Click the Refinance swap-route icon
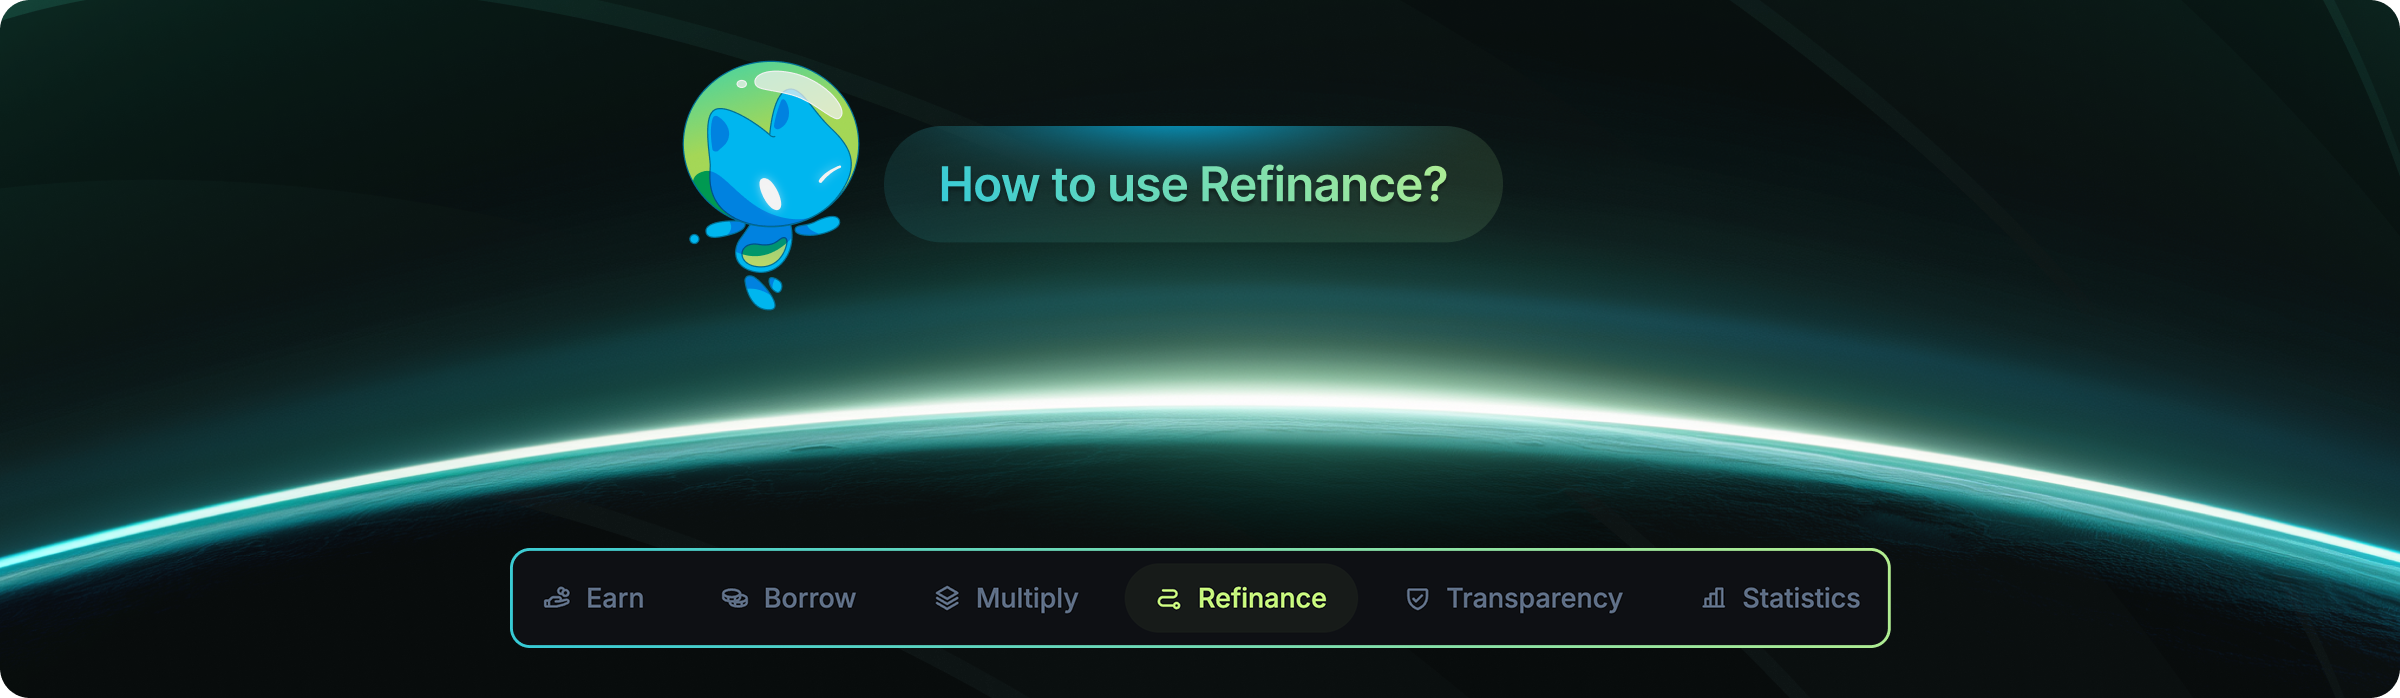The height and width of the screenshot is (698, 2400). (1167, 598)
